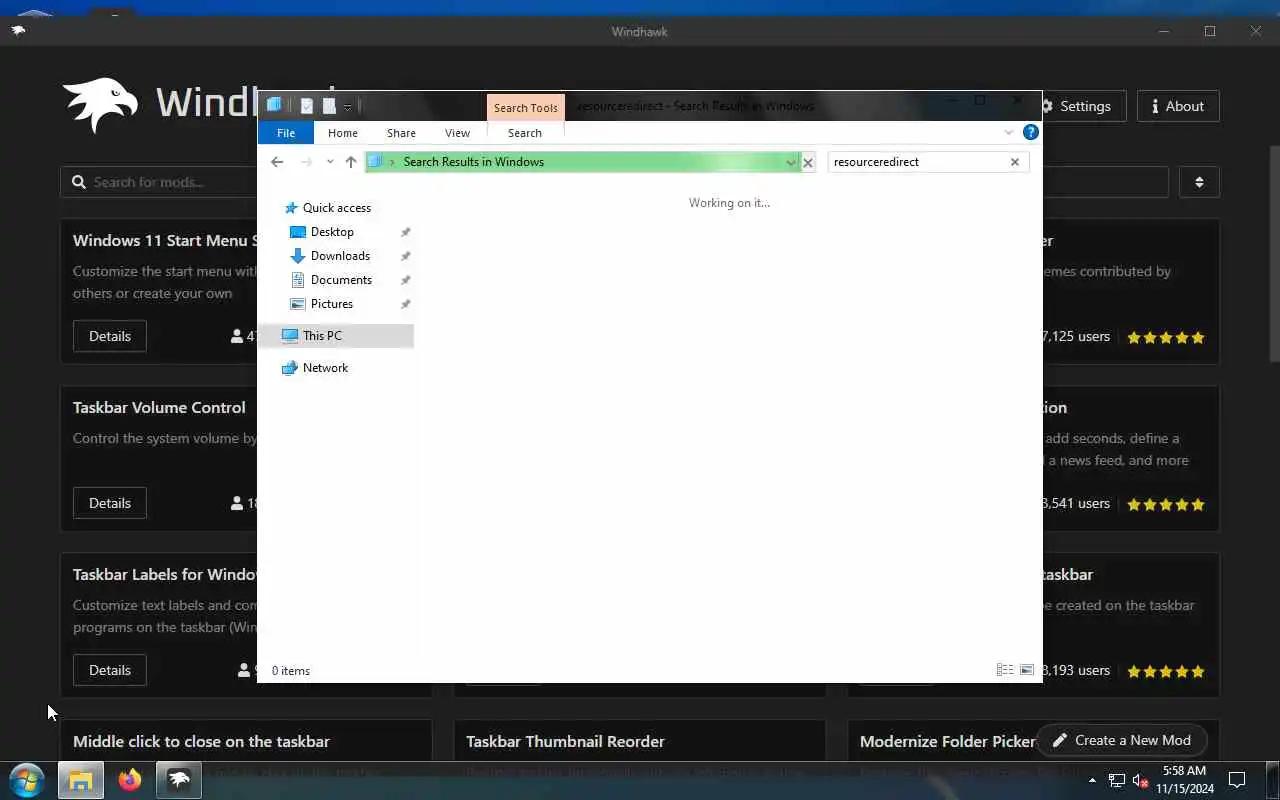
Task: Stop the search loading in address bar
Action: click(x=808, y=162)
